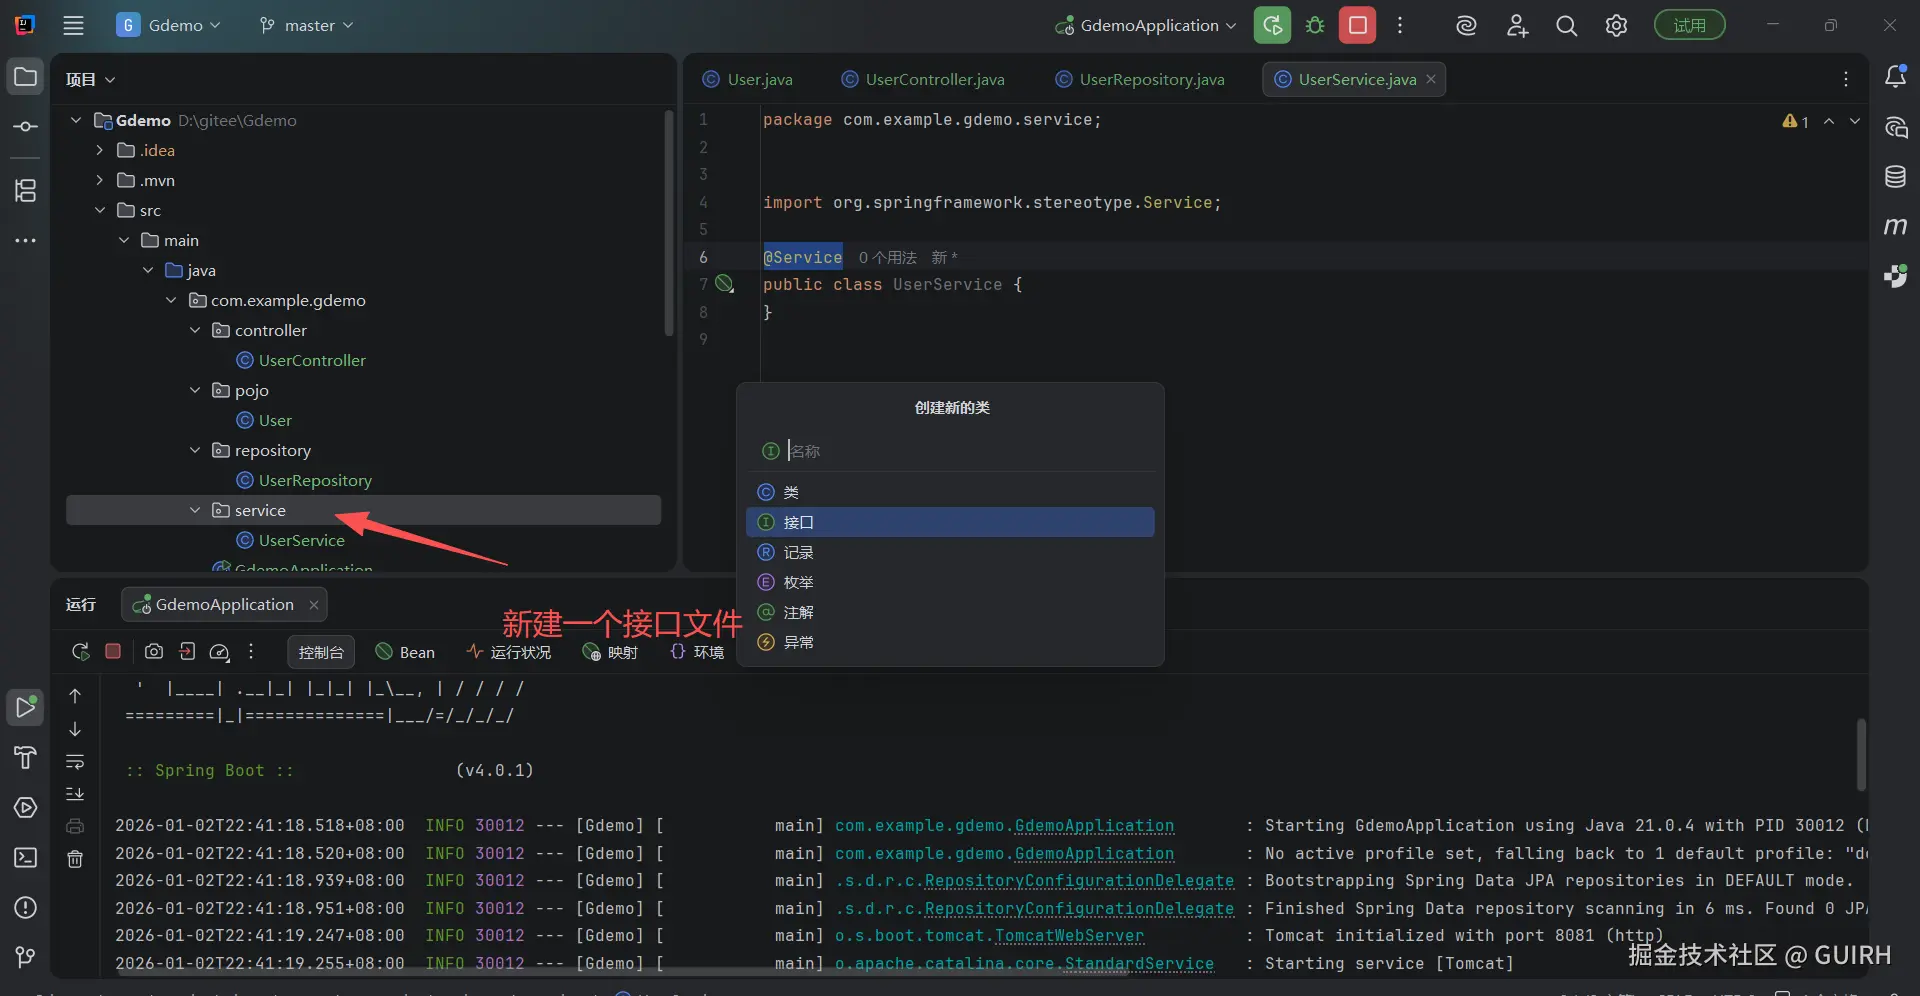Open GdemoApplication link in first log line
This screenshot has height=996, width=1920.
tap(1094, 826)
